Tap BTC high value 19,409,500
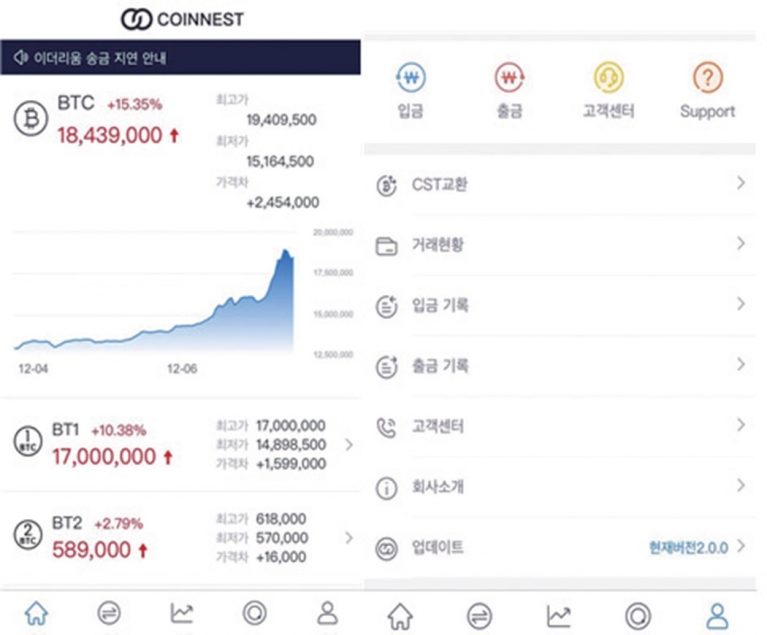The width and height of the screenshot is (767, 635). click(x=281, y=120)
